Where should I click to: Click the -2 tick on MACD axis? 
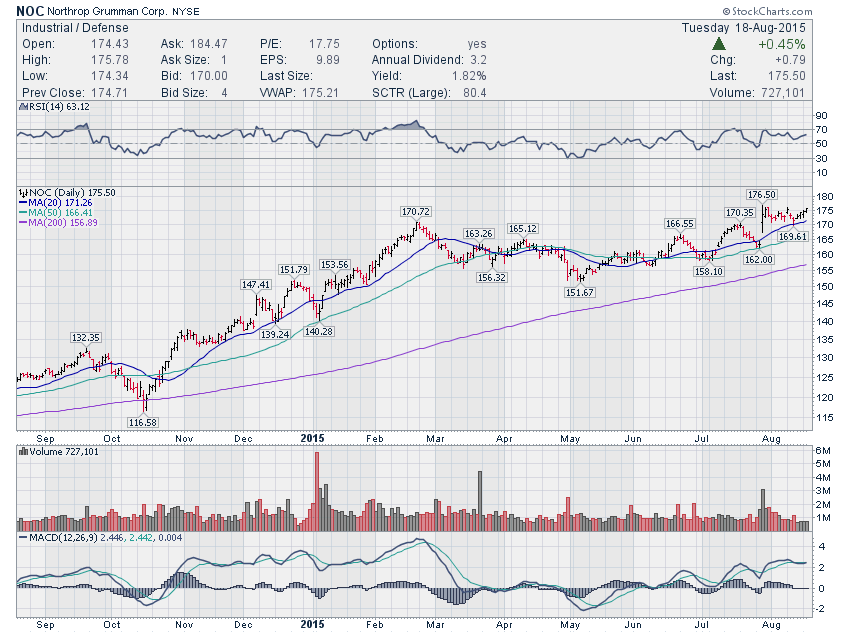[x=821, y=609]
